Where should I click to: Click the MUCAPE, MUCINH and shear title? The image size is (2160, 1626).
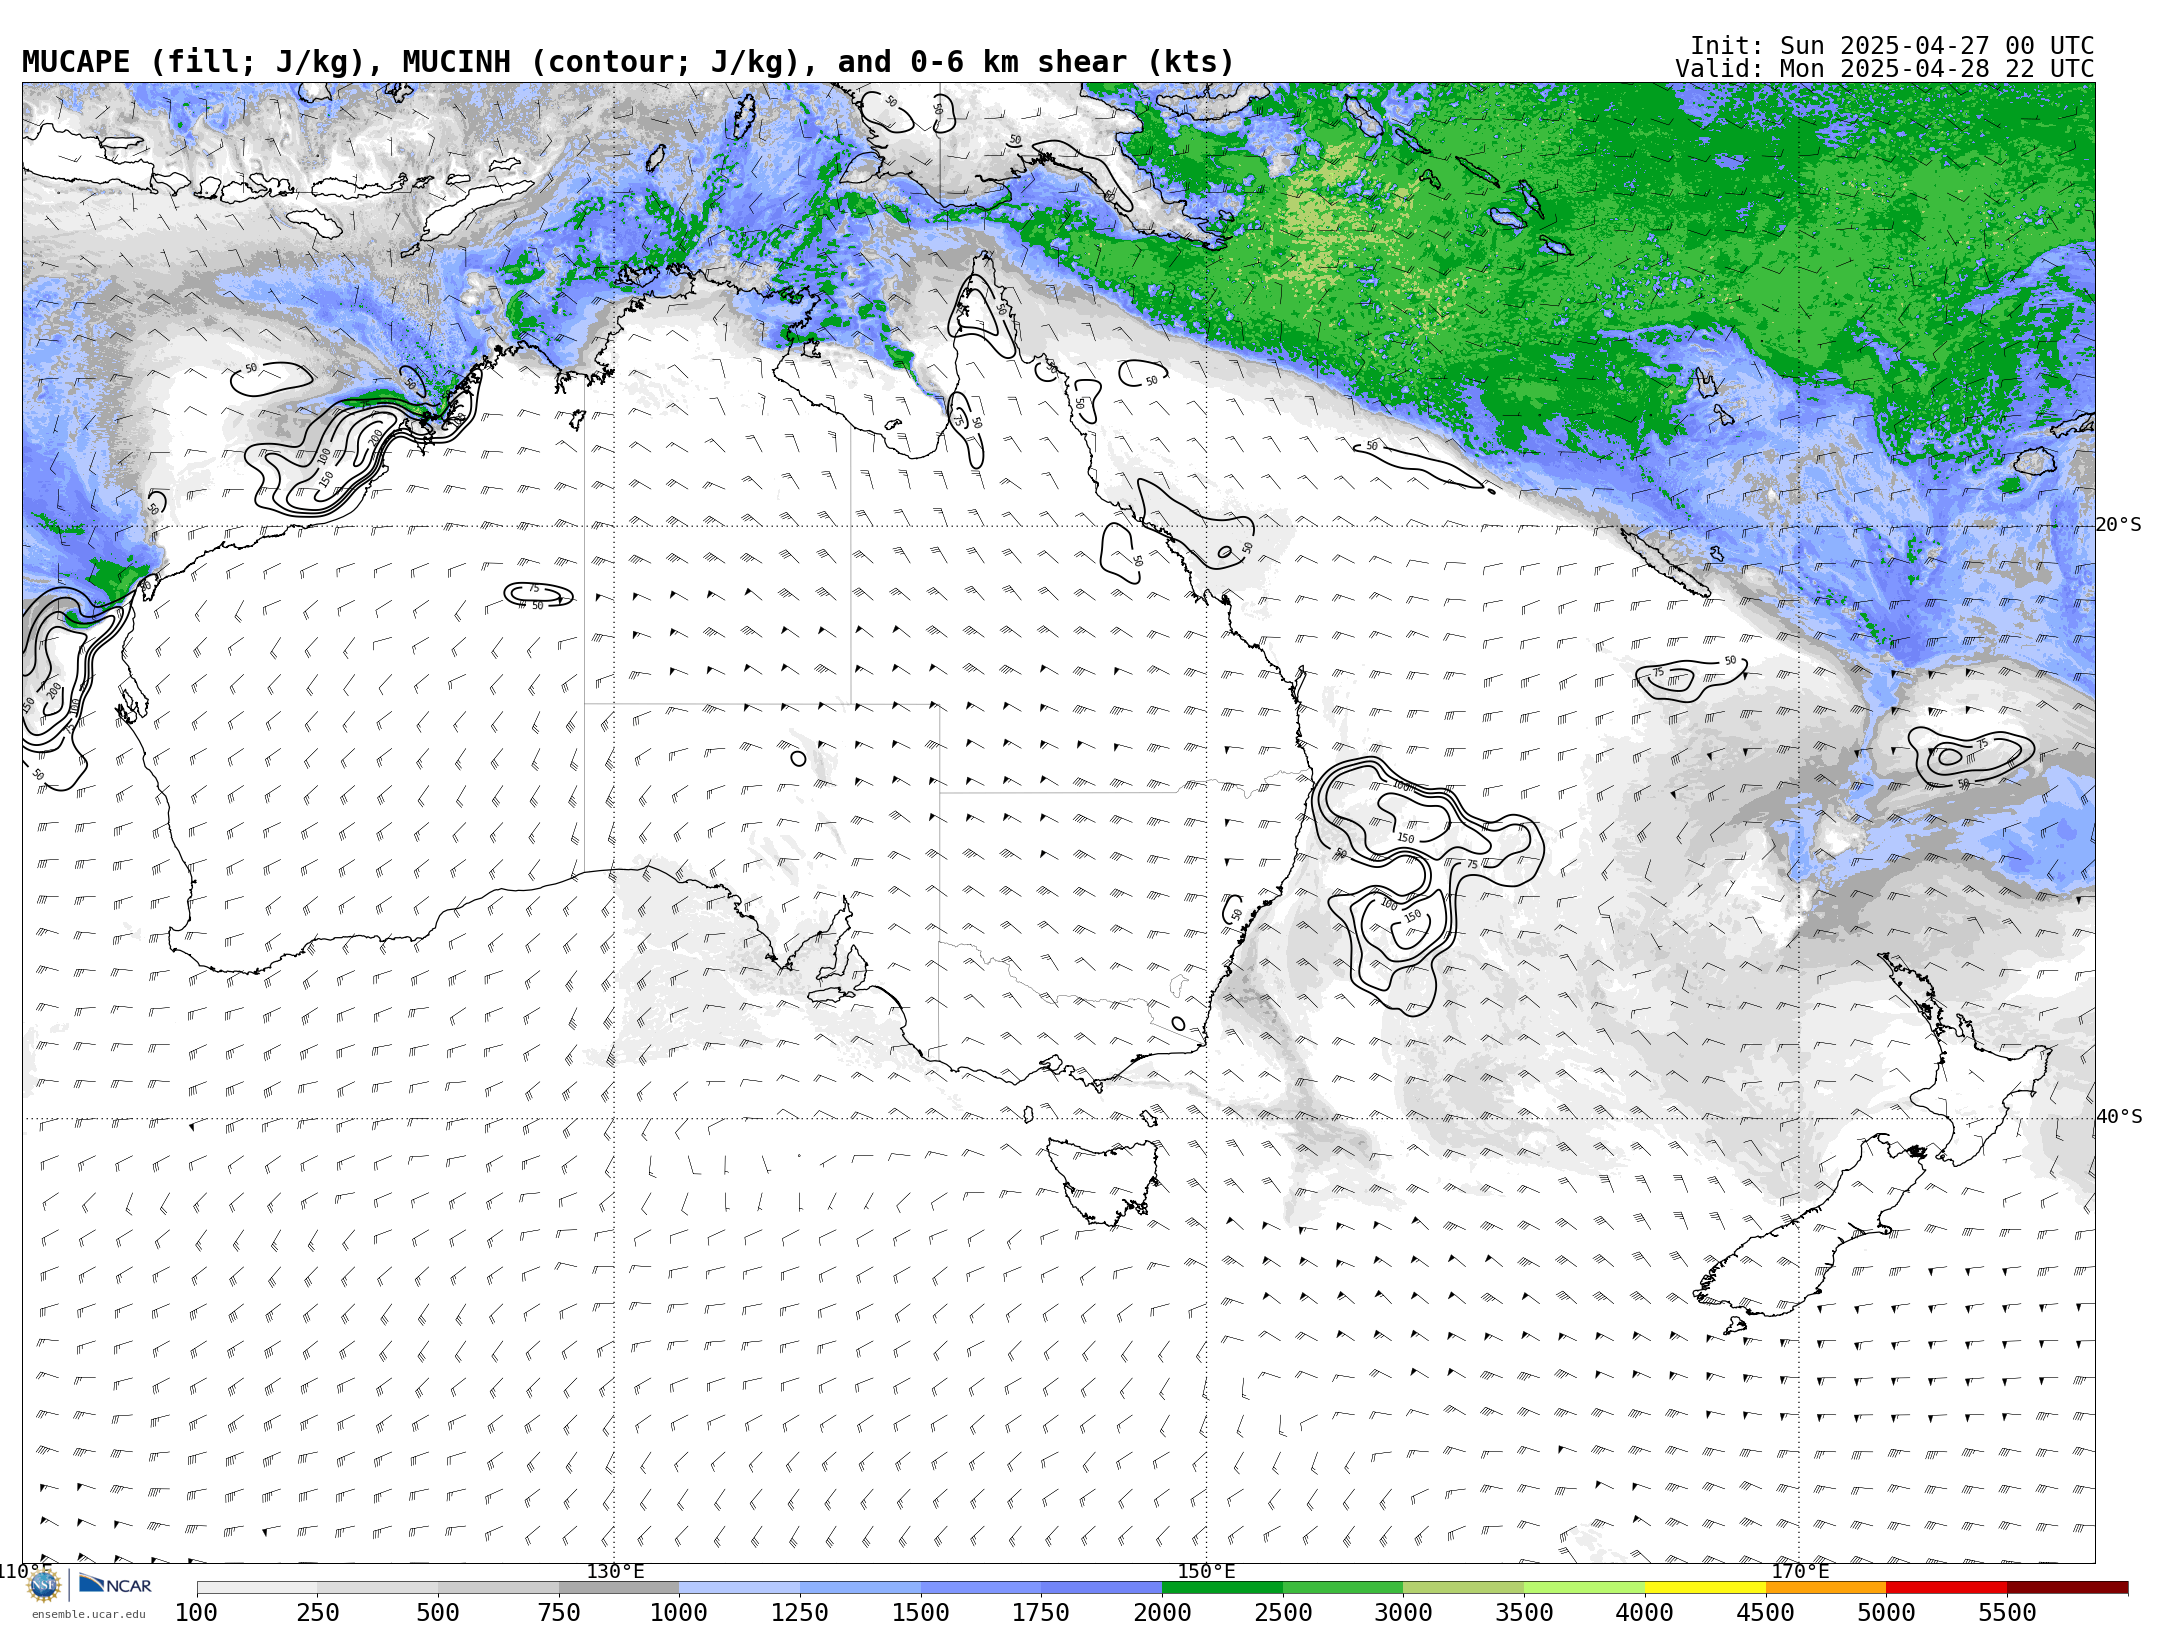(628, 62)
